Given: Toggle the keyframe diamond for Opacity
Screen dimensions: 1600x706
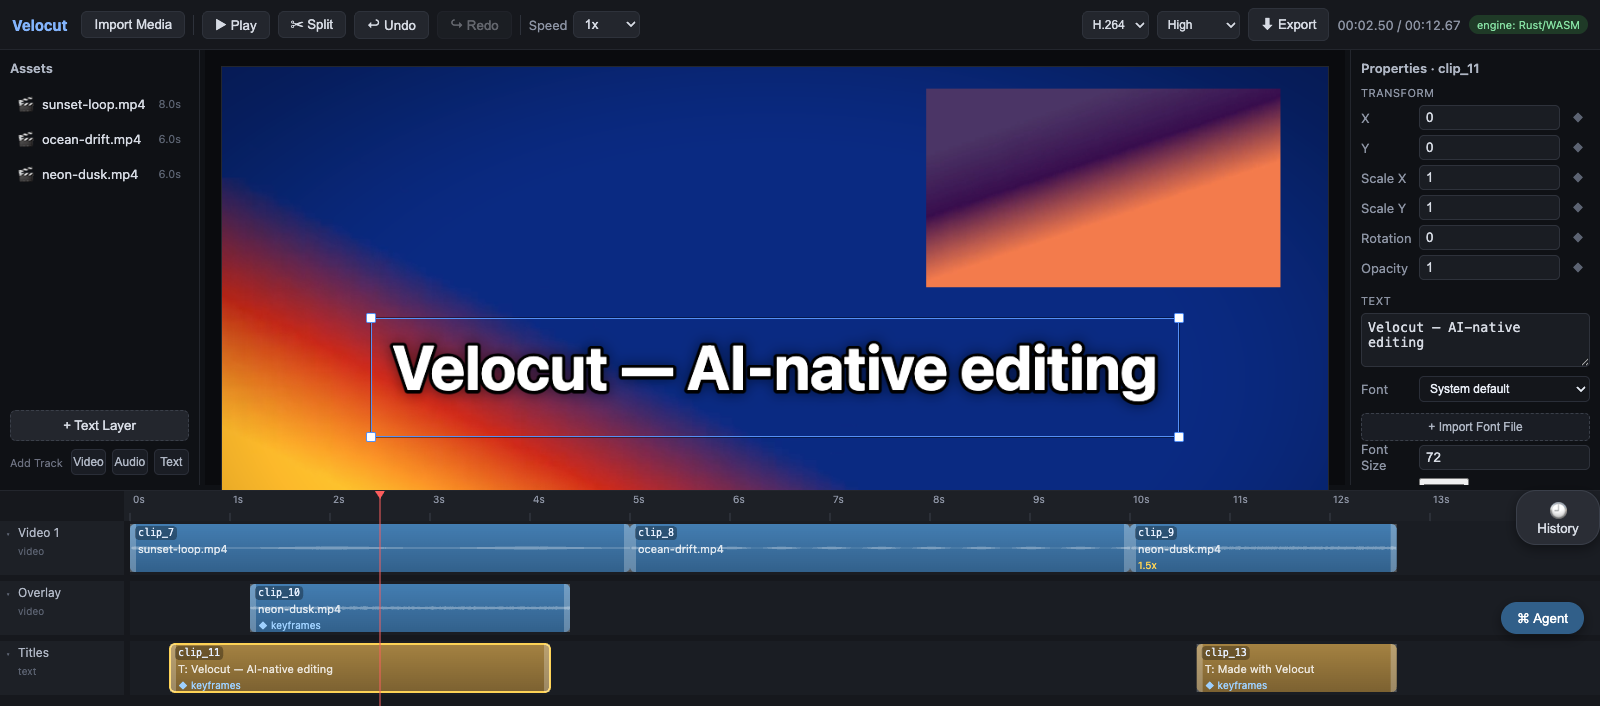Looking at the screenshot, I should tap(1578, 268).
